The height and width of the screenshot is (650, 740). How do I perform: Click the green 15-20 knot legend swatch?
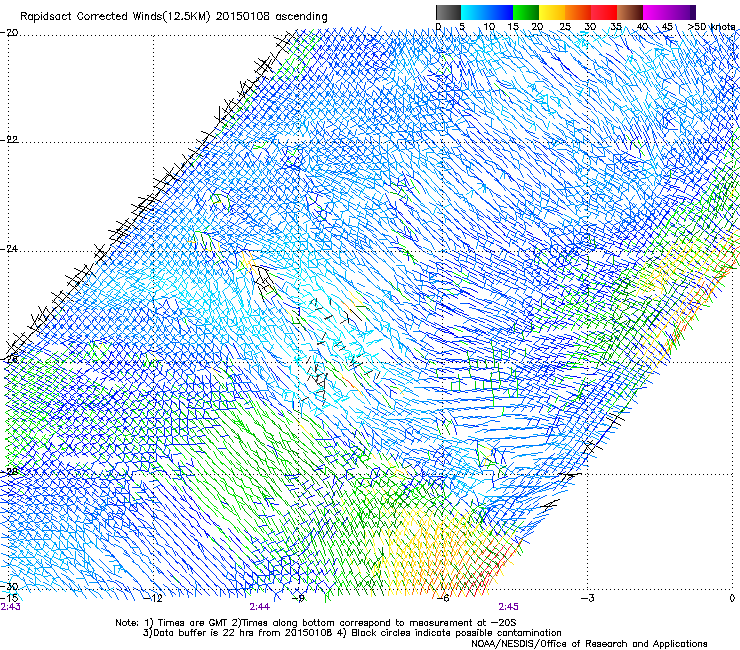(526, 12)
